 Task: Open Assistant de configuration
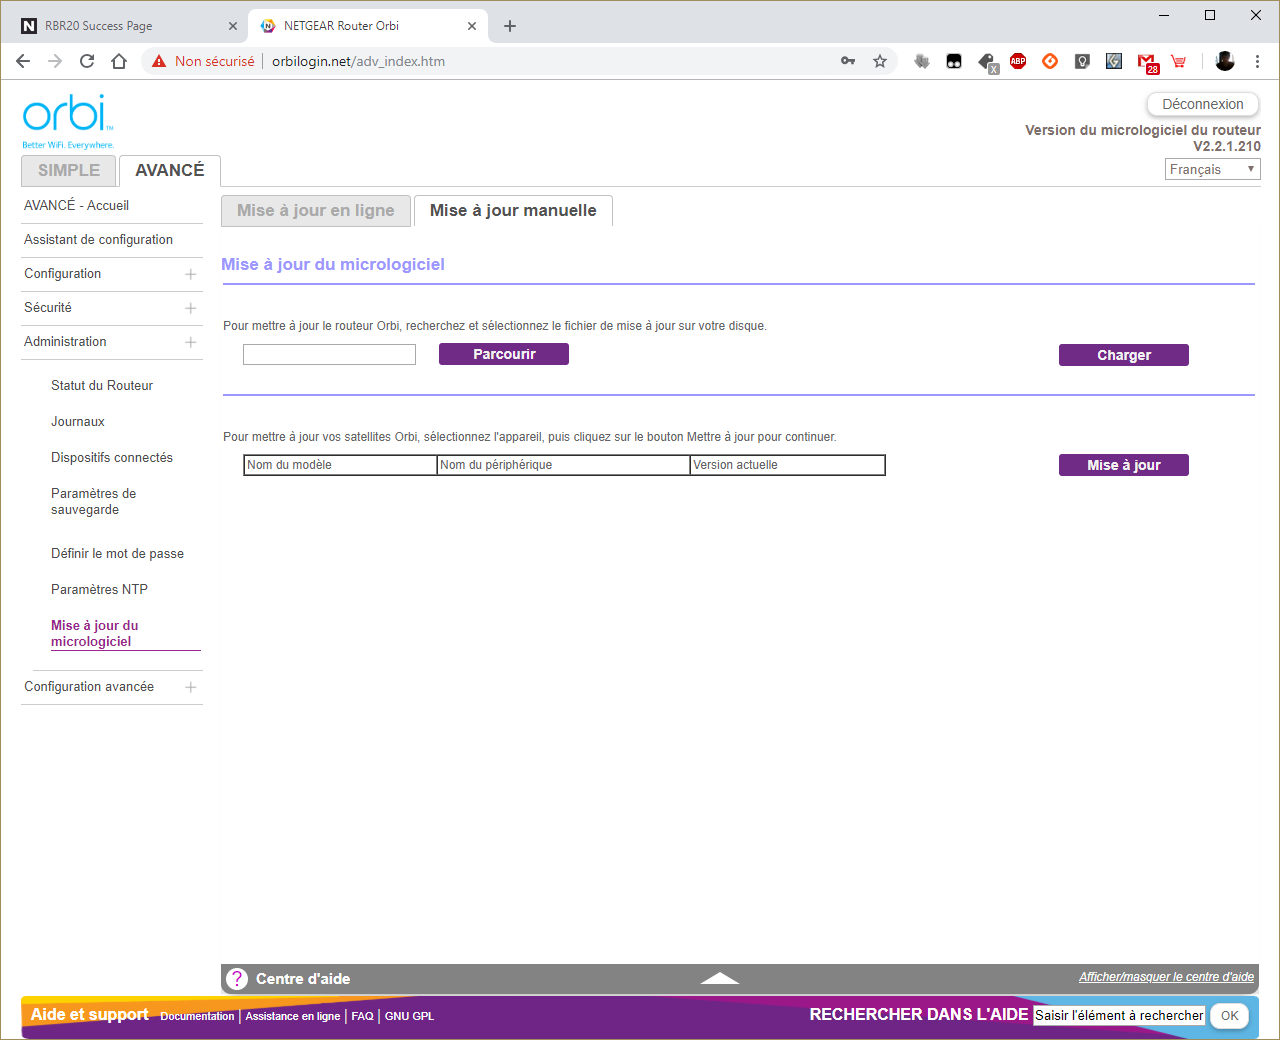(98, 239)
